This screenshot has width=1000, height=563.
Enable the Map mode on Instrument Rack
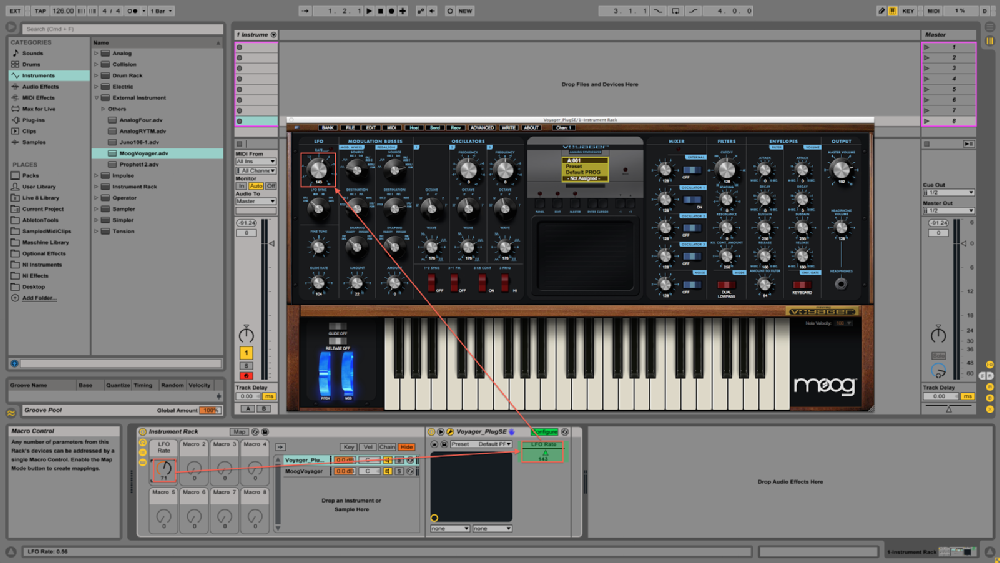(239, 432)
